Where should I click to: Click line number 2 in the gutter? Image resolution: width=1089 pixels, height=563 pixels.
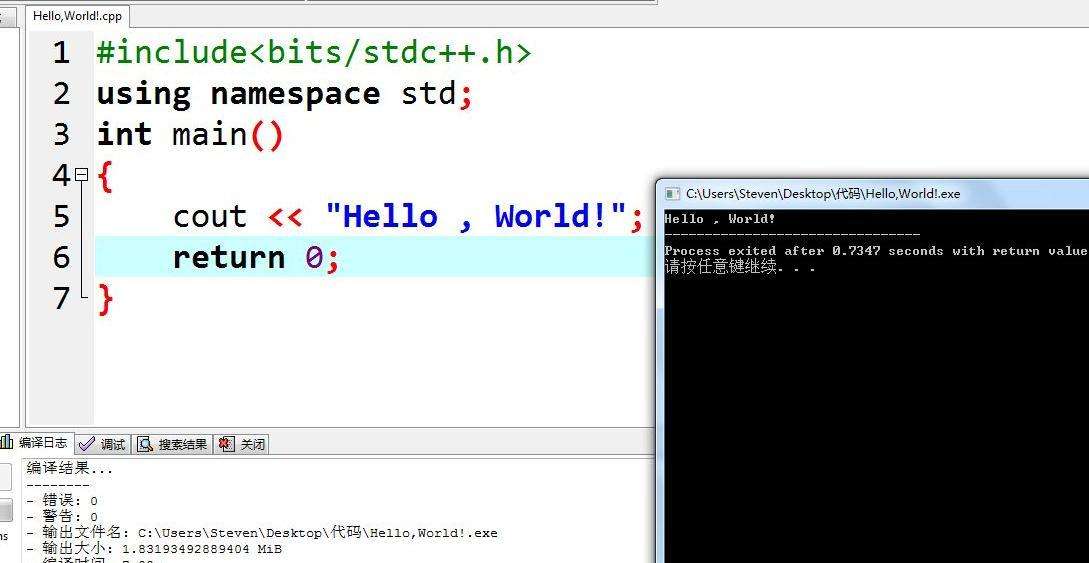tap(61, 93)
